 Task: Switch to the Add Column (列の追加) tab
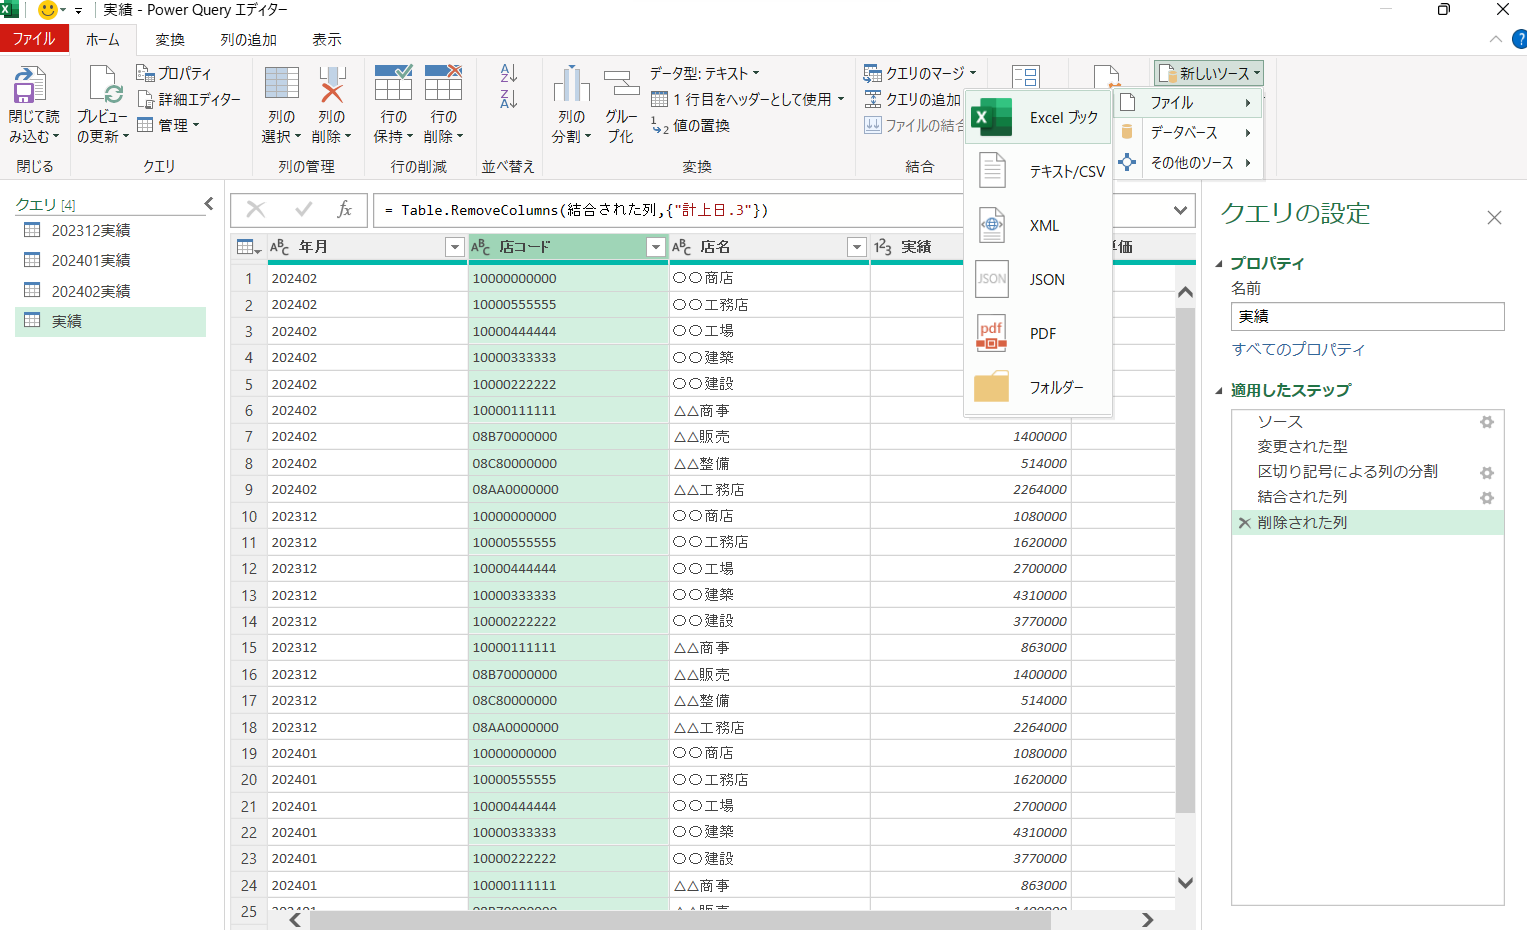coord(248,39)
